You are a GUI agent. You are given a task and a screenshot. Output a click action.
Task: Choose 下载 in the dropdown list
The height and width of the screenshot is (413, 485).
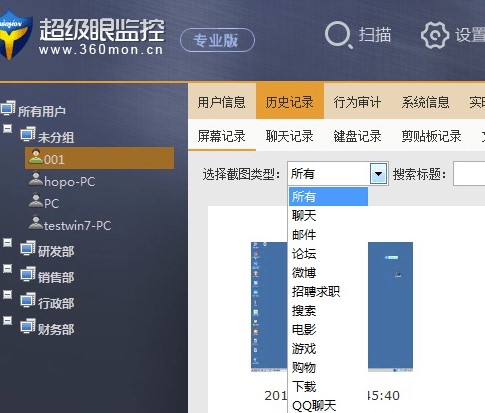(328, 387)
